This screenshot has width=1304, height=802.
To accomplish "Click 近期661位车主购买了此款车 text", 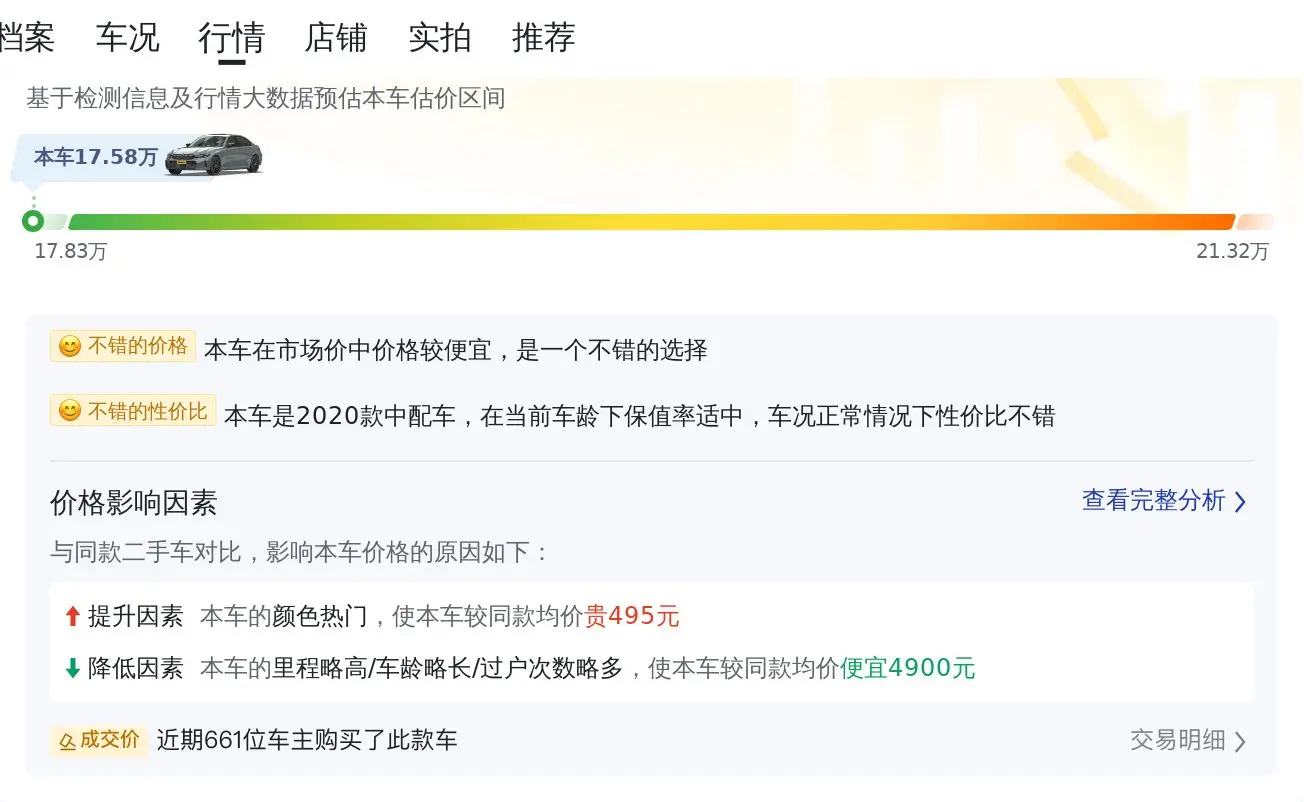I will [307, 740].
